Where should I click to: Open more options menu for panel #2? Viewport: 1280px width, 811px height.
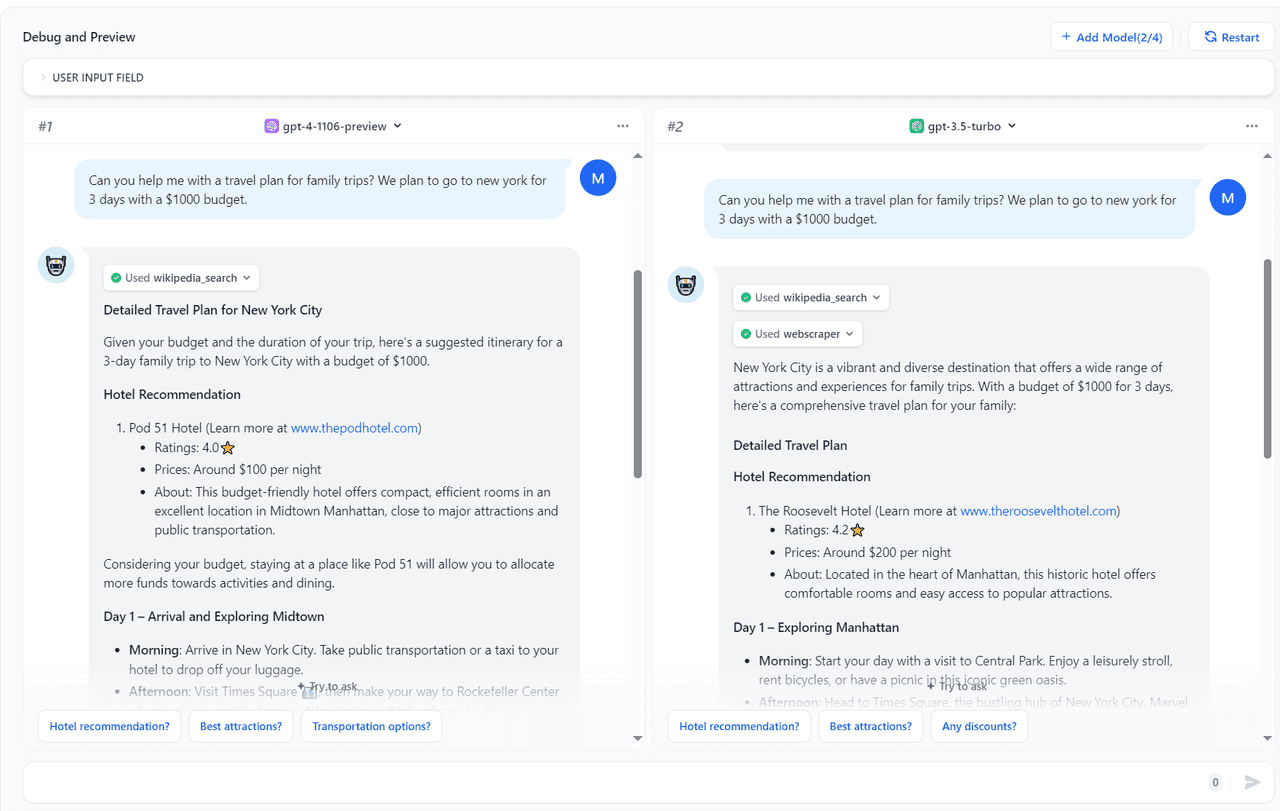1252,126
